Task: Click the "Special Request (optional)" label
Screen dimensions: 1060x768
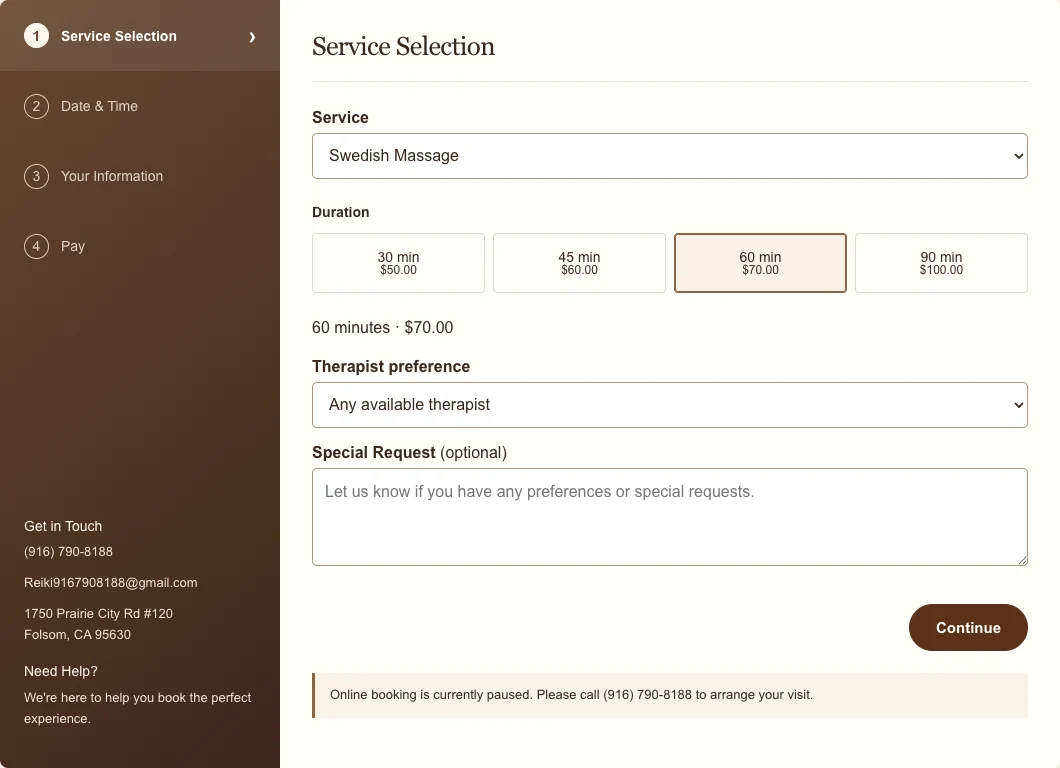Action: coord(410,452)
